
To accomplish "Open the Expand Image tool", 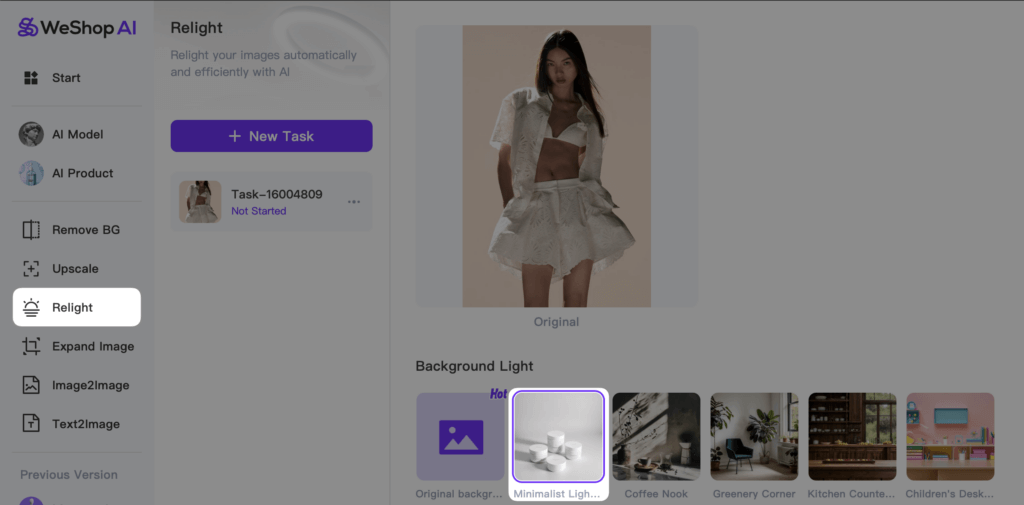I will click(x=76, y=346).
